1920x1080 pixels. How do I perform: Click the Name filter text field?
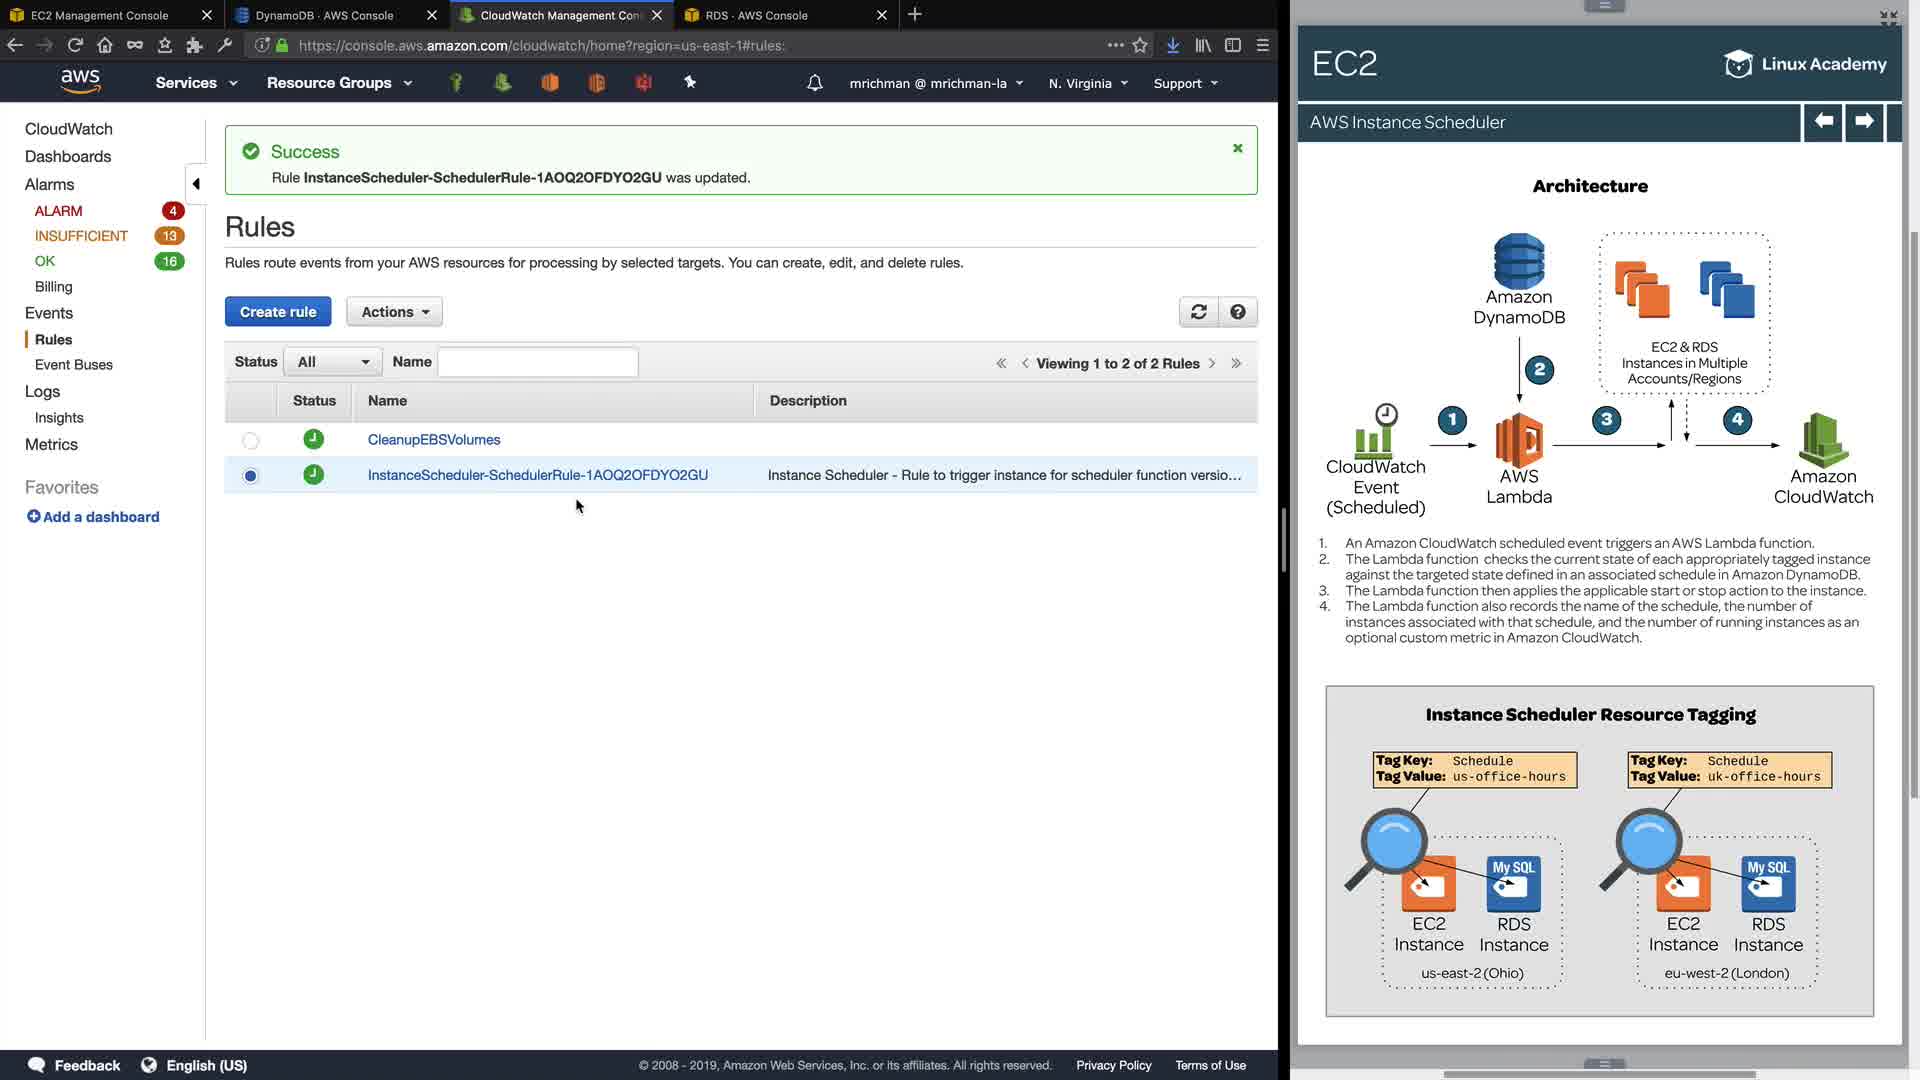tap(537, 362)
